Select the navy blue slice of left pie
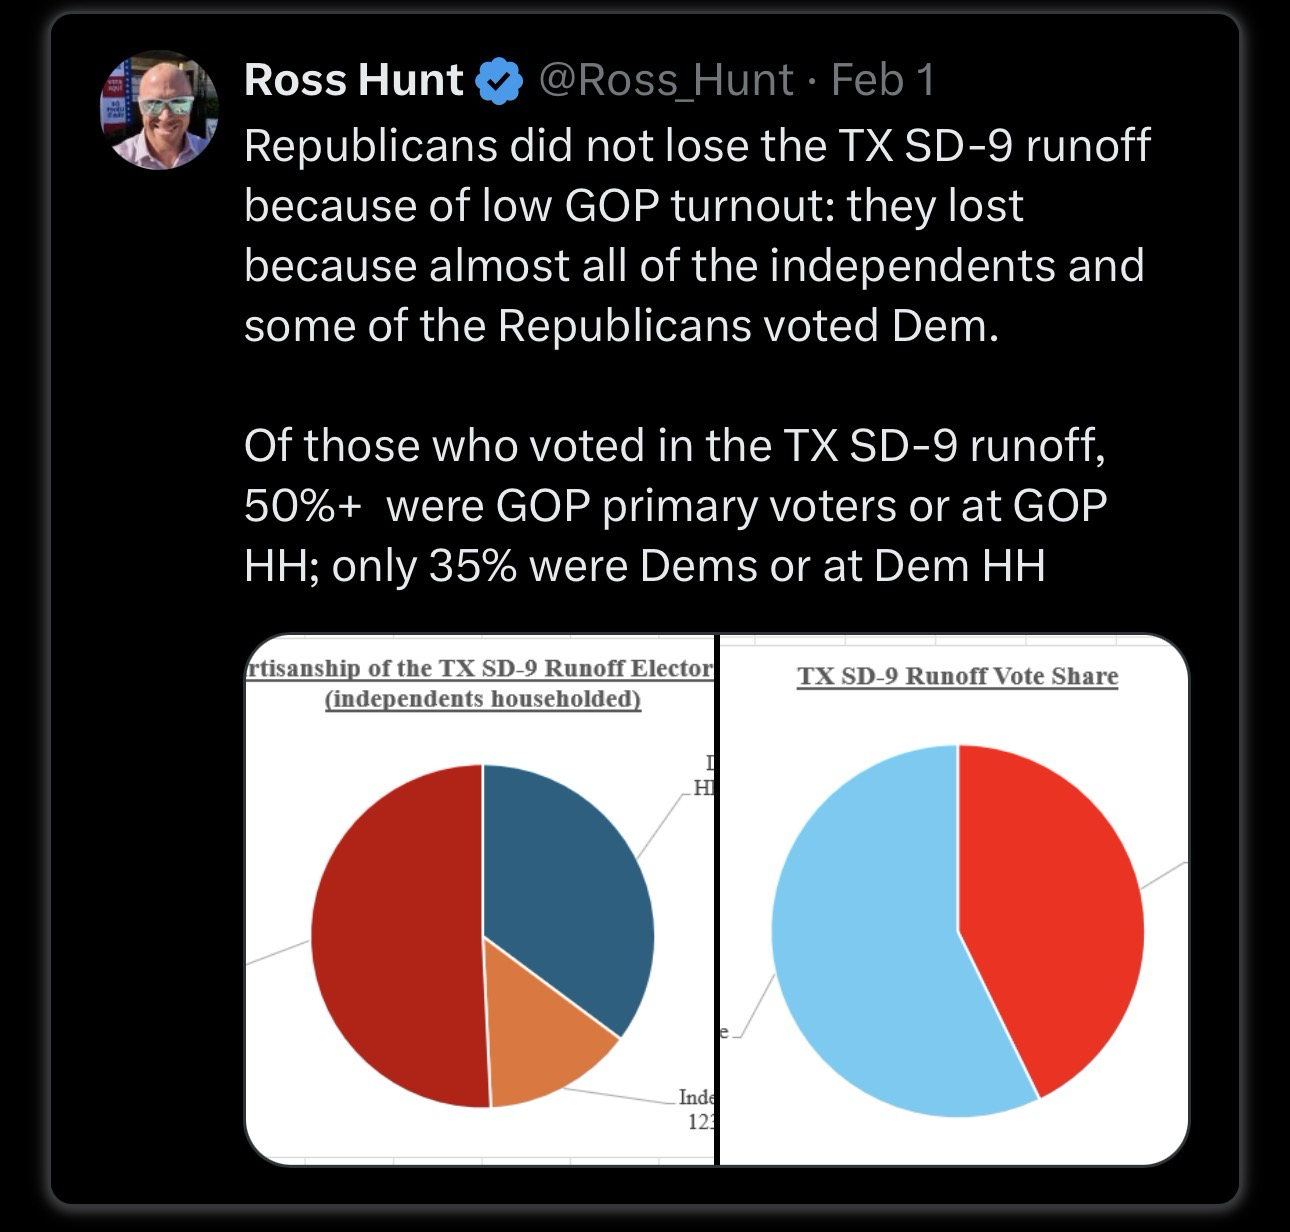 tap(565, 880)
